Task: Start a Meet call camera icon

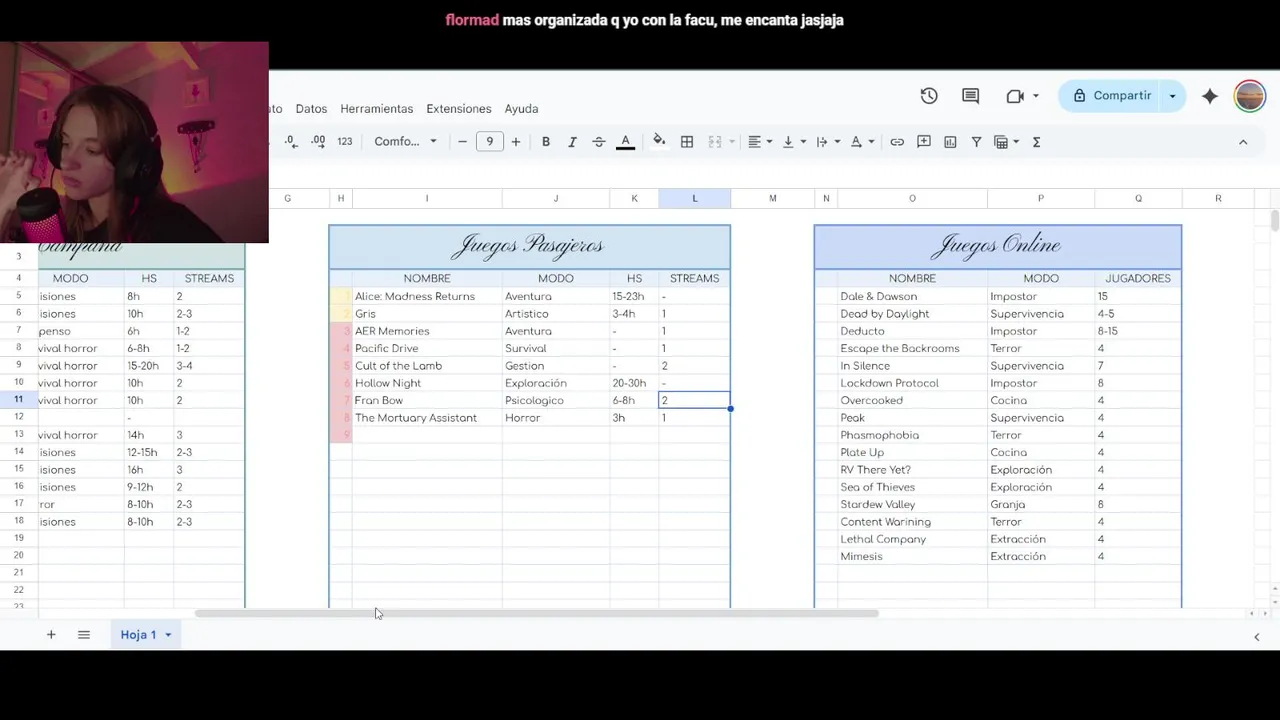Action: [1015, 96]
